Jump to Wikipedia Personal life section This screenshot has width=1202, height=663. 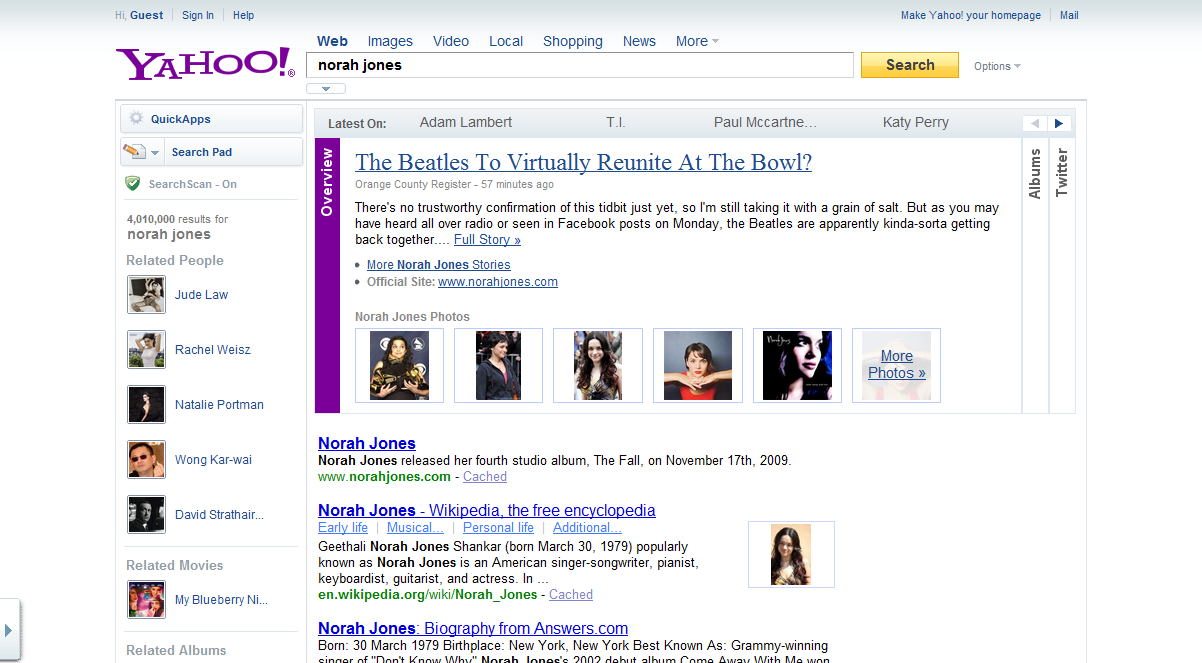point(498,528)
